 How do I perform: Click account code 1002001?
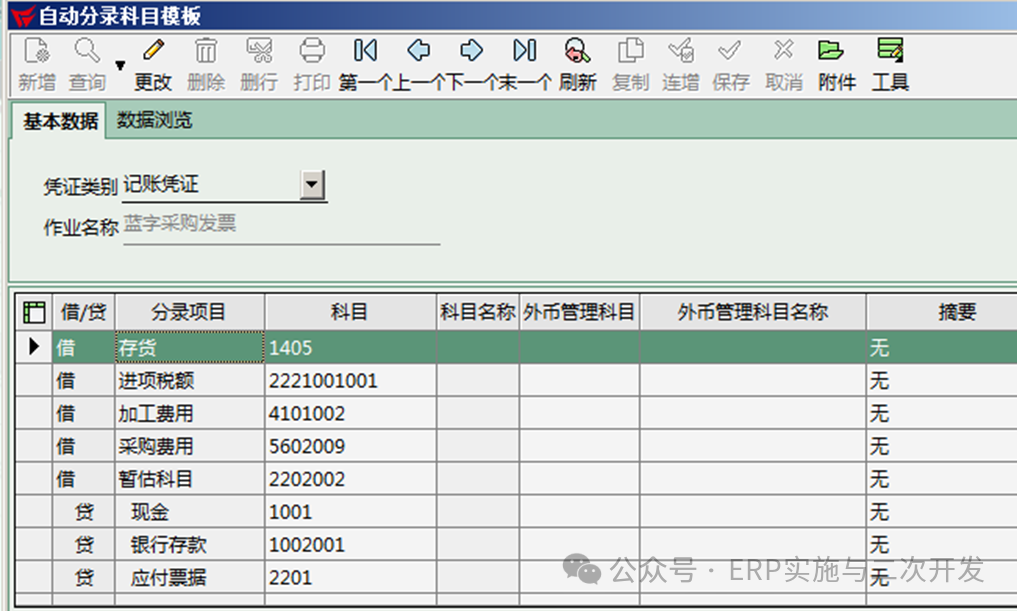[307, 545]
